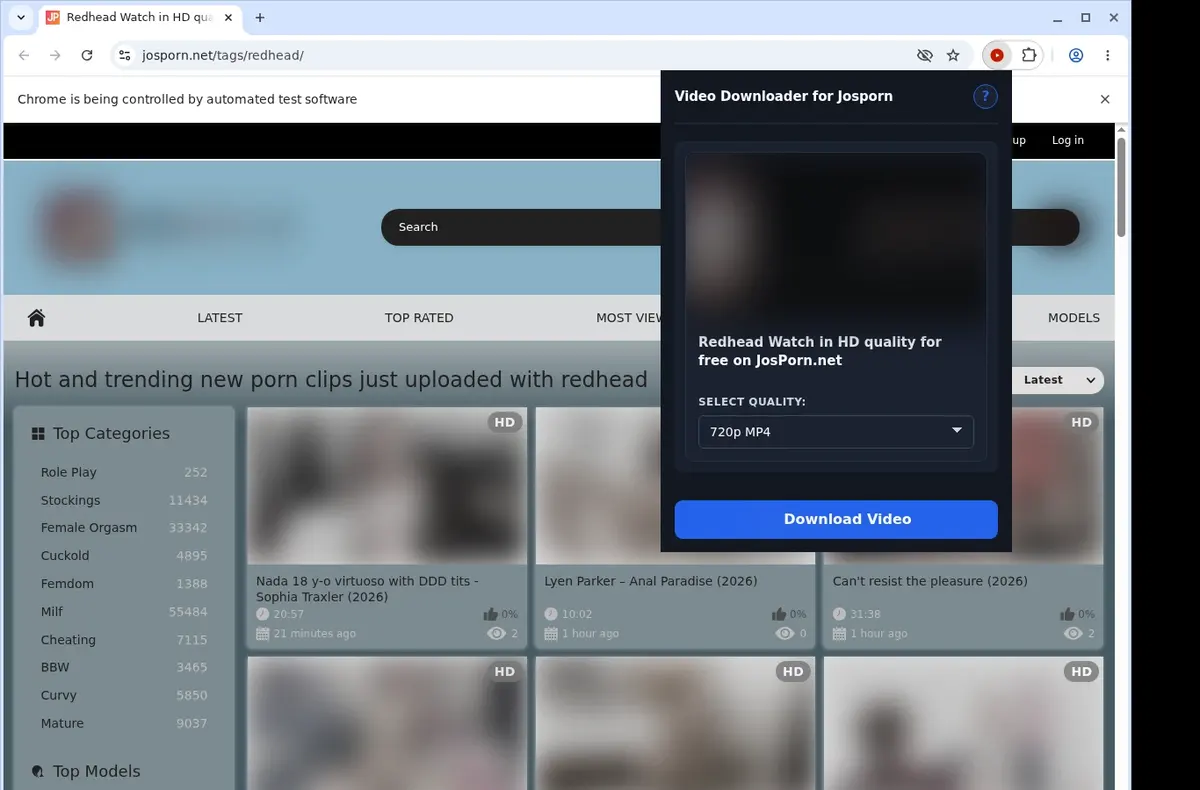Reload the current page
Screen dimensions: 1200x790
(x=87, y=56)
